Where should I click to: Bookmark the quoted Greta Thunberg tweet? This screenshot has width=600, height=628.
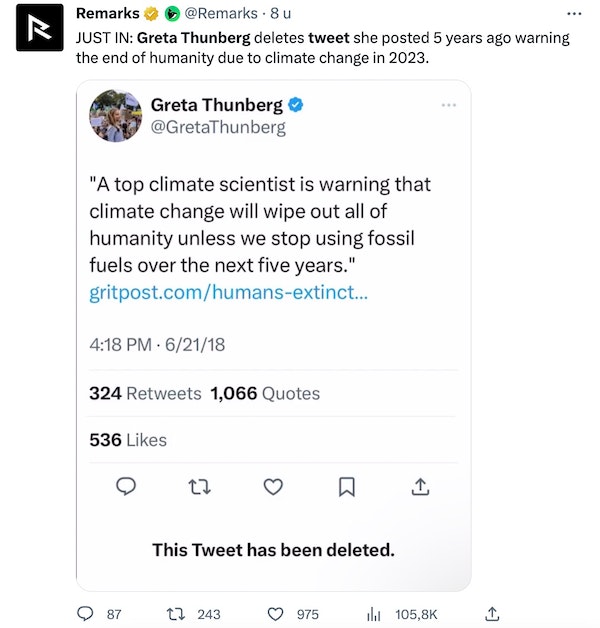346,487
